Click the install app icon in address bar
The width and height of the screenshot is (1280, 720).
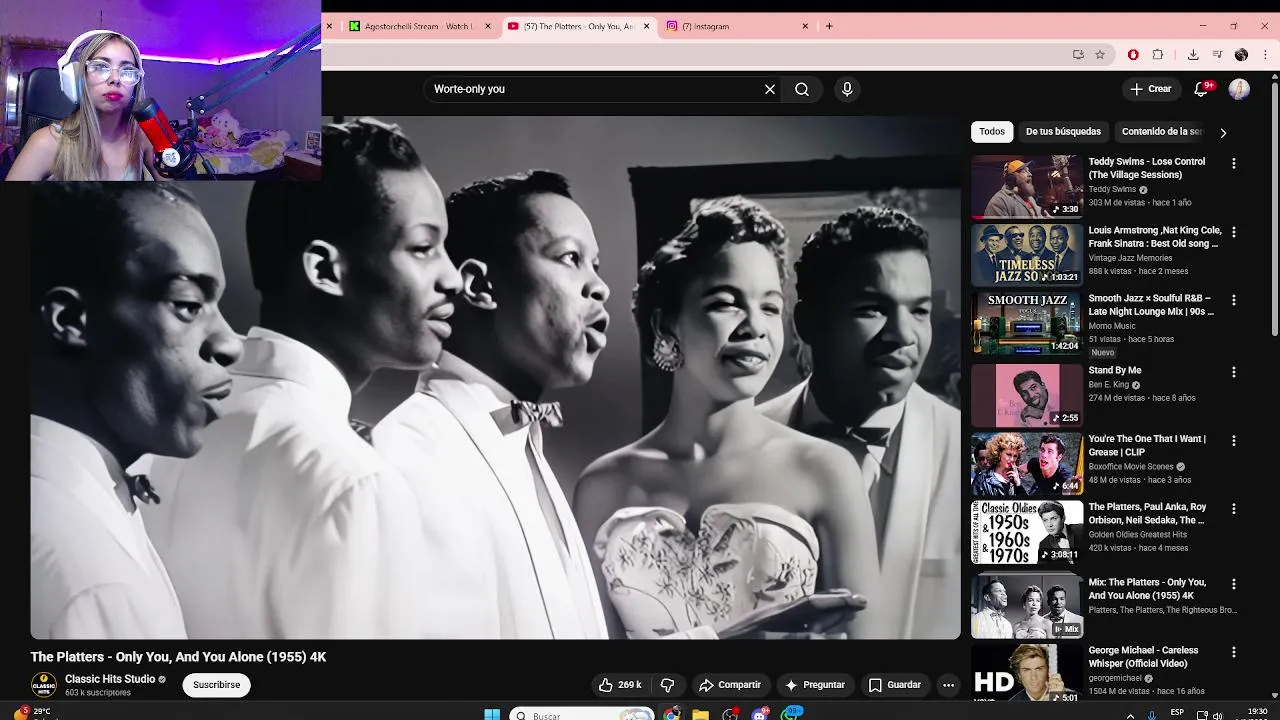tap(1078, 55)
